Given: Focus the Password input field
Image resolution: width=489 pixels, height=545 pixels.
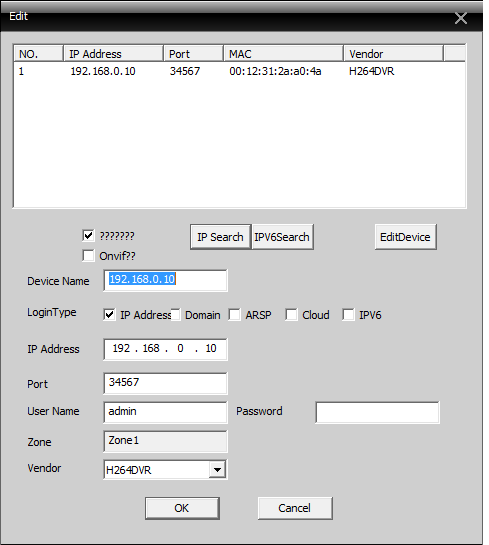Looking at the screenshot, I should pyautogui.click(x=377, y=413).
